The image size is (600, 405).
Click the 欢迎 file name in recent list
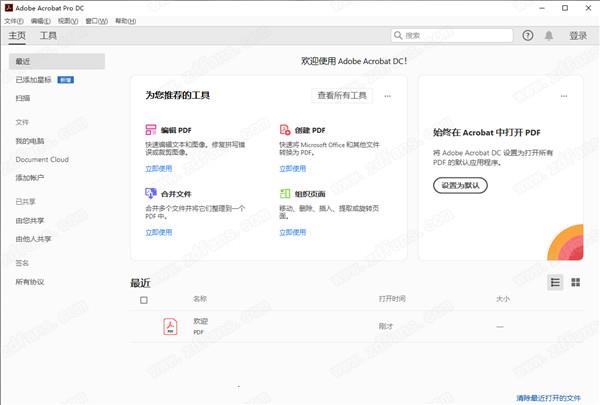tap(201, 321)
